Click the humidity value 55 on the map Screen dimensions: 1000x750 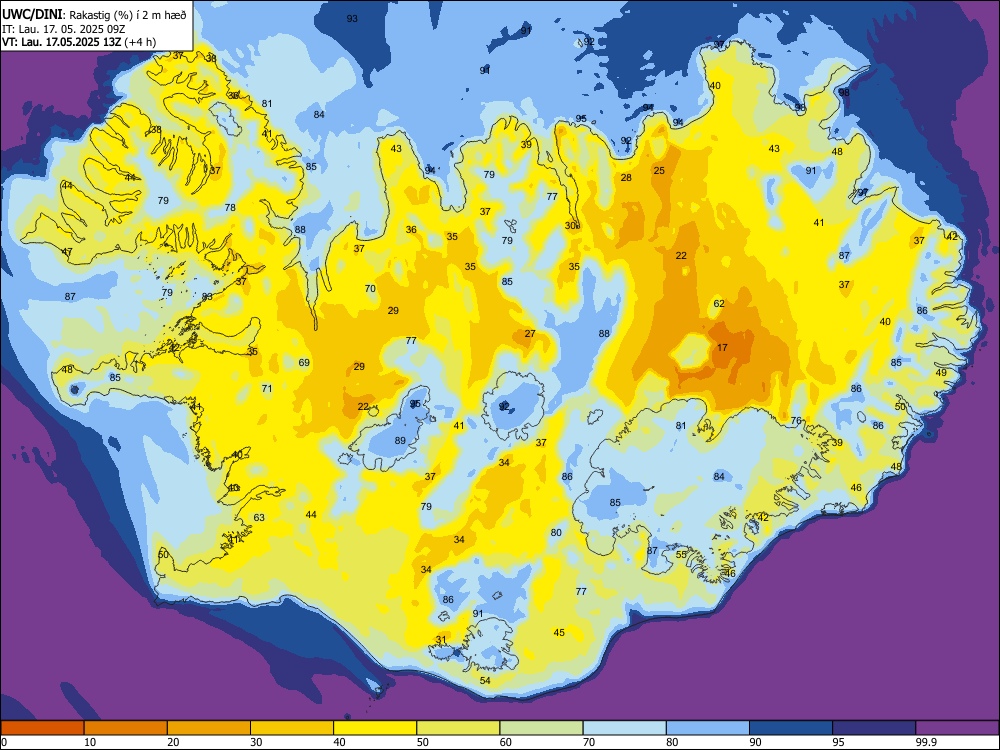(681, 555)
